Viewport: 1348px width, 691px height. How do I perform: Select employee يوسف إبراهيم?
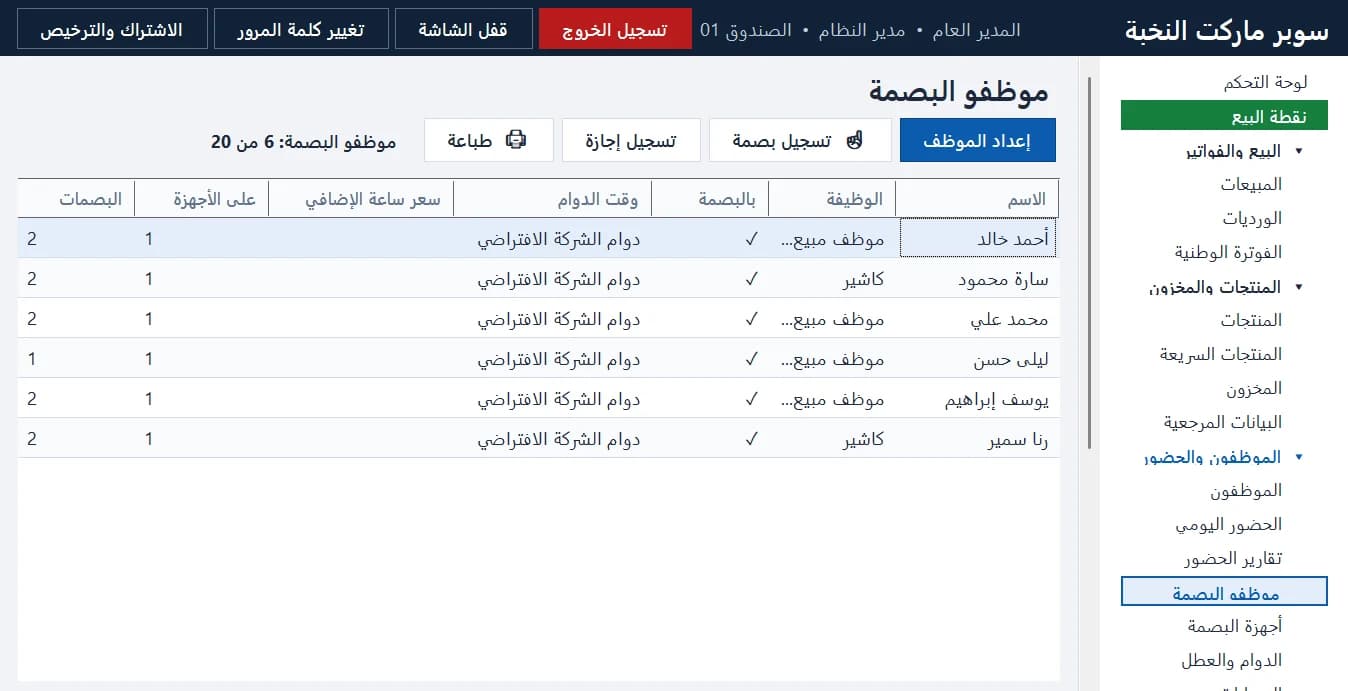pos(997,400)
